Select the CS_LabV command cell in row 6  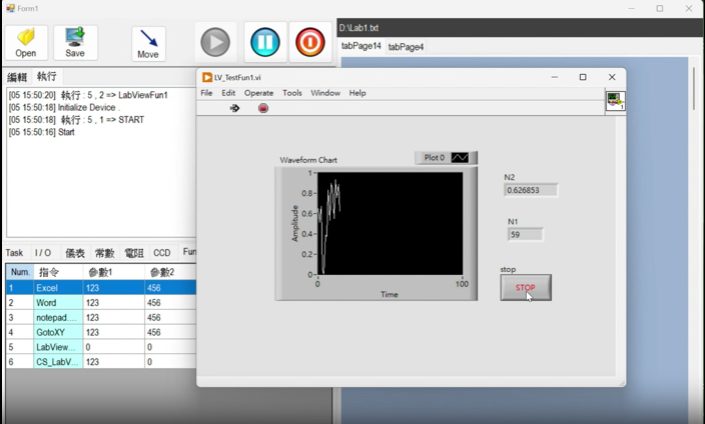click(58, 362)
